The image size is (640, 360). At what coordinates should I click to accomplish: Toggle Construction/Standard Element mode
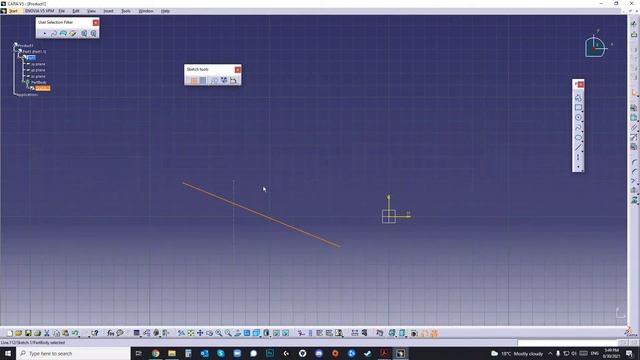coord(214,80)
